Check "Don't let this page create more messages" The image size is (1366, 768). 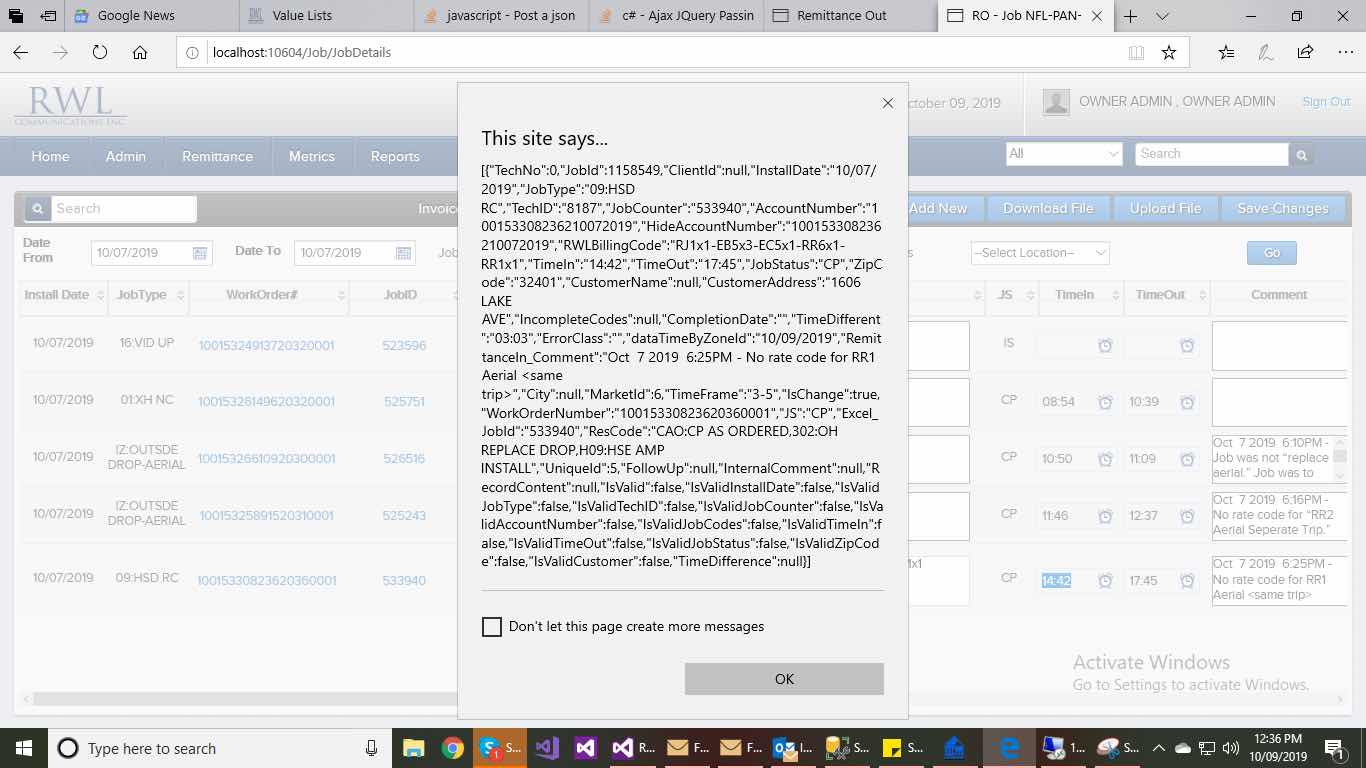click(x=492, y=627)
